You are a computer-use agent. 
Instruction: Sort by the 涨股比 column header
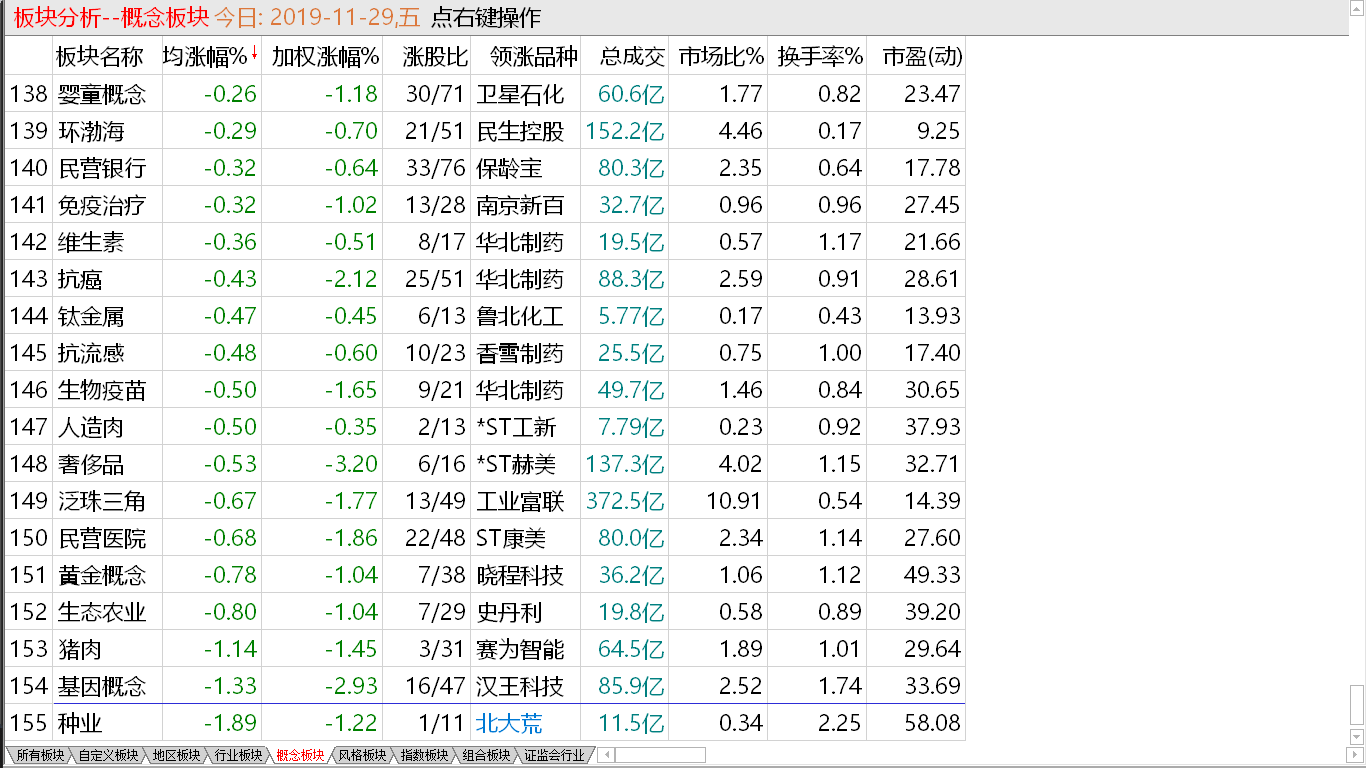click(435, 57)
